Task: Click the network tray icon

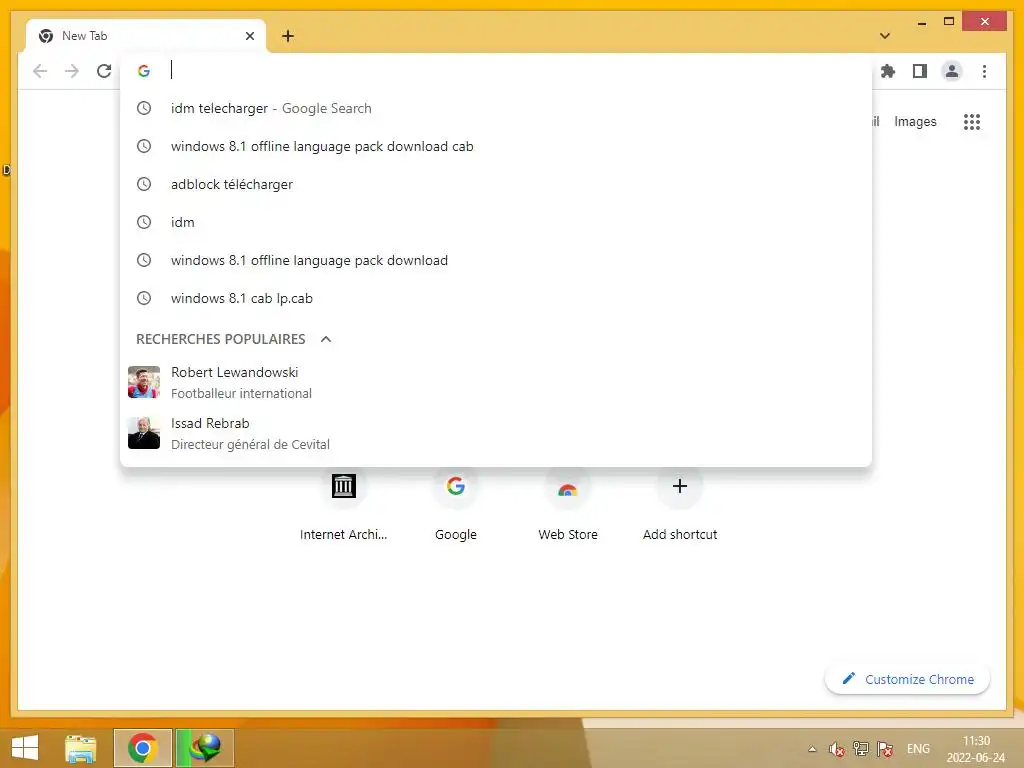Action: (x=861, y=749)
